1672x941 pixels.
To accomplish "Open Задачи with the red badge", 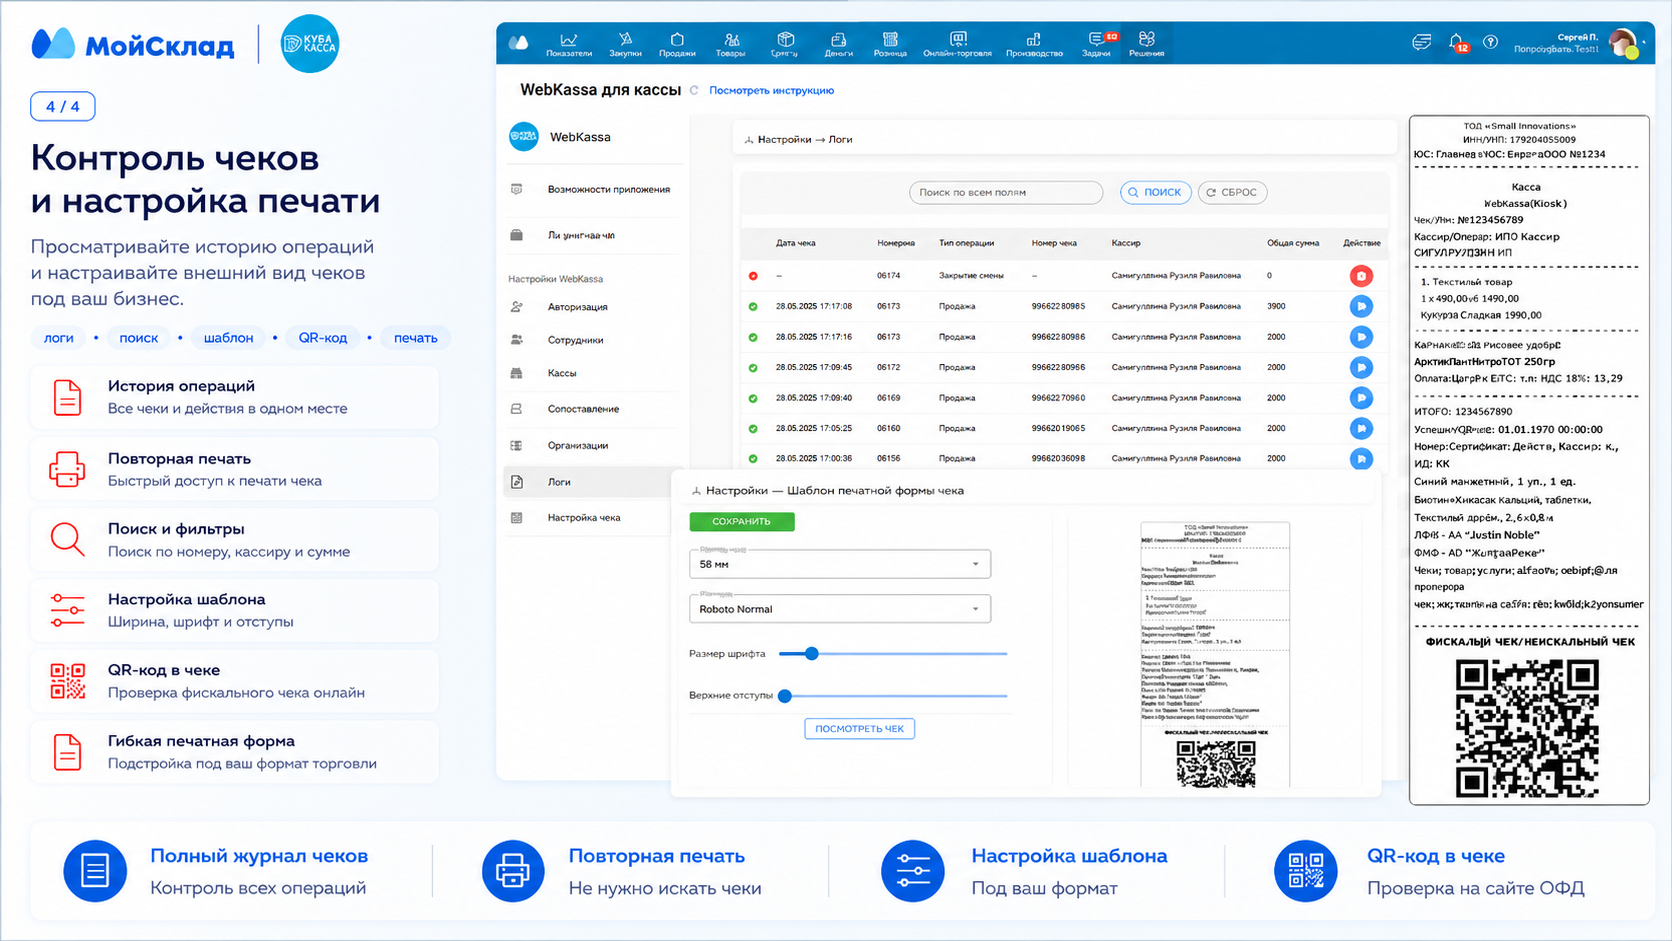I will (1097, 44).
